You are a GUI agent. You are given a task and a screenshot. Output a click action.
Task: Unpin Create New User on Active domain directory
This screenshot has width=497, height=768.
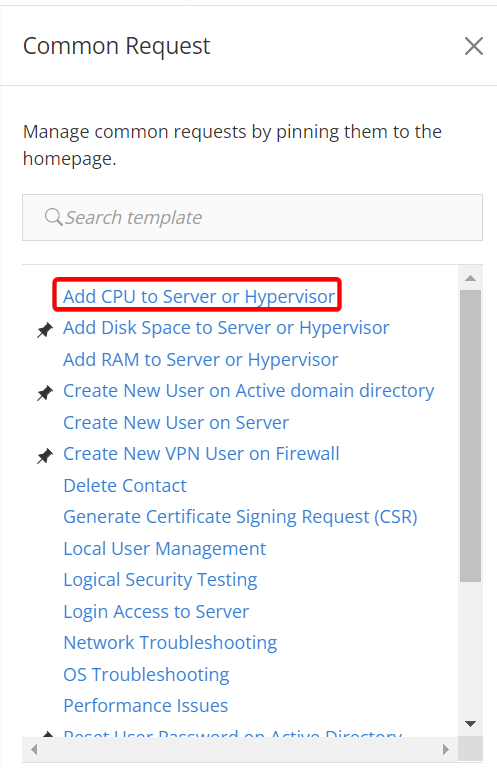(x=45, y=393)
